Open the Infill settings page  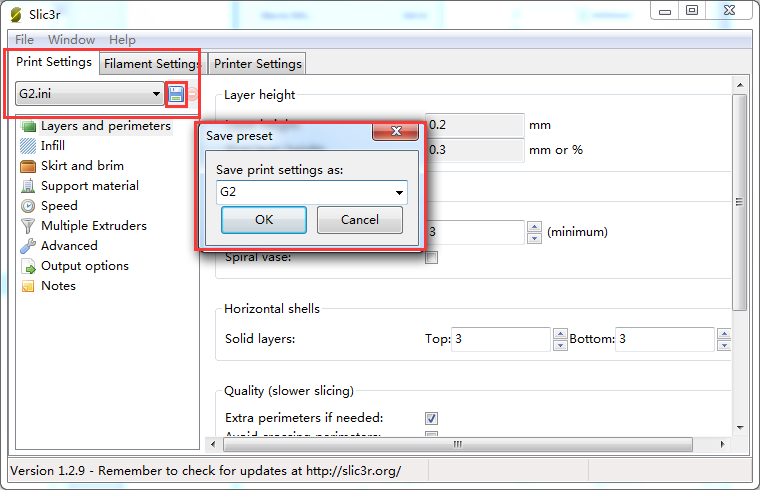tap(53, 146)
